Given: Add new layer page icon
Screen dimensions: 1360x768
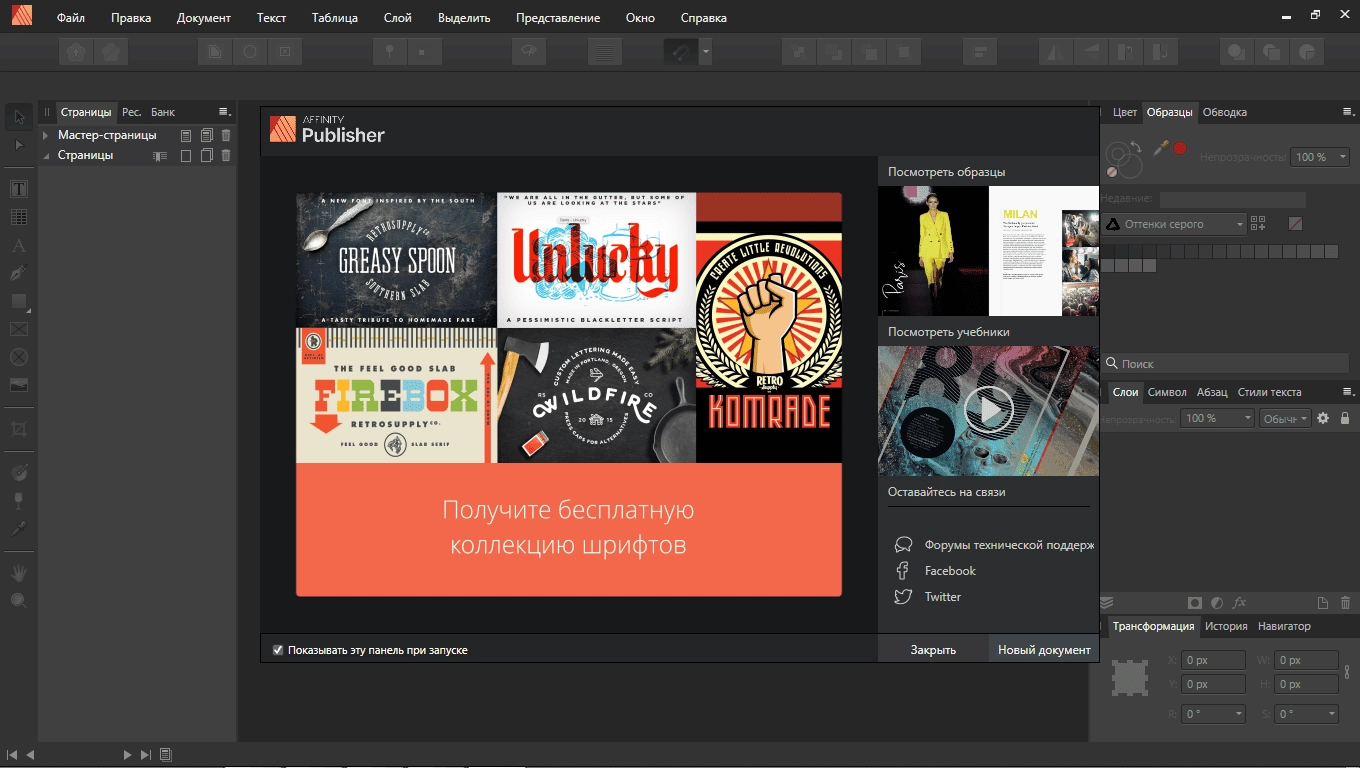Looking at the screenshot, I should click(x=1323, y=602).
